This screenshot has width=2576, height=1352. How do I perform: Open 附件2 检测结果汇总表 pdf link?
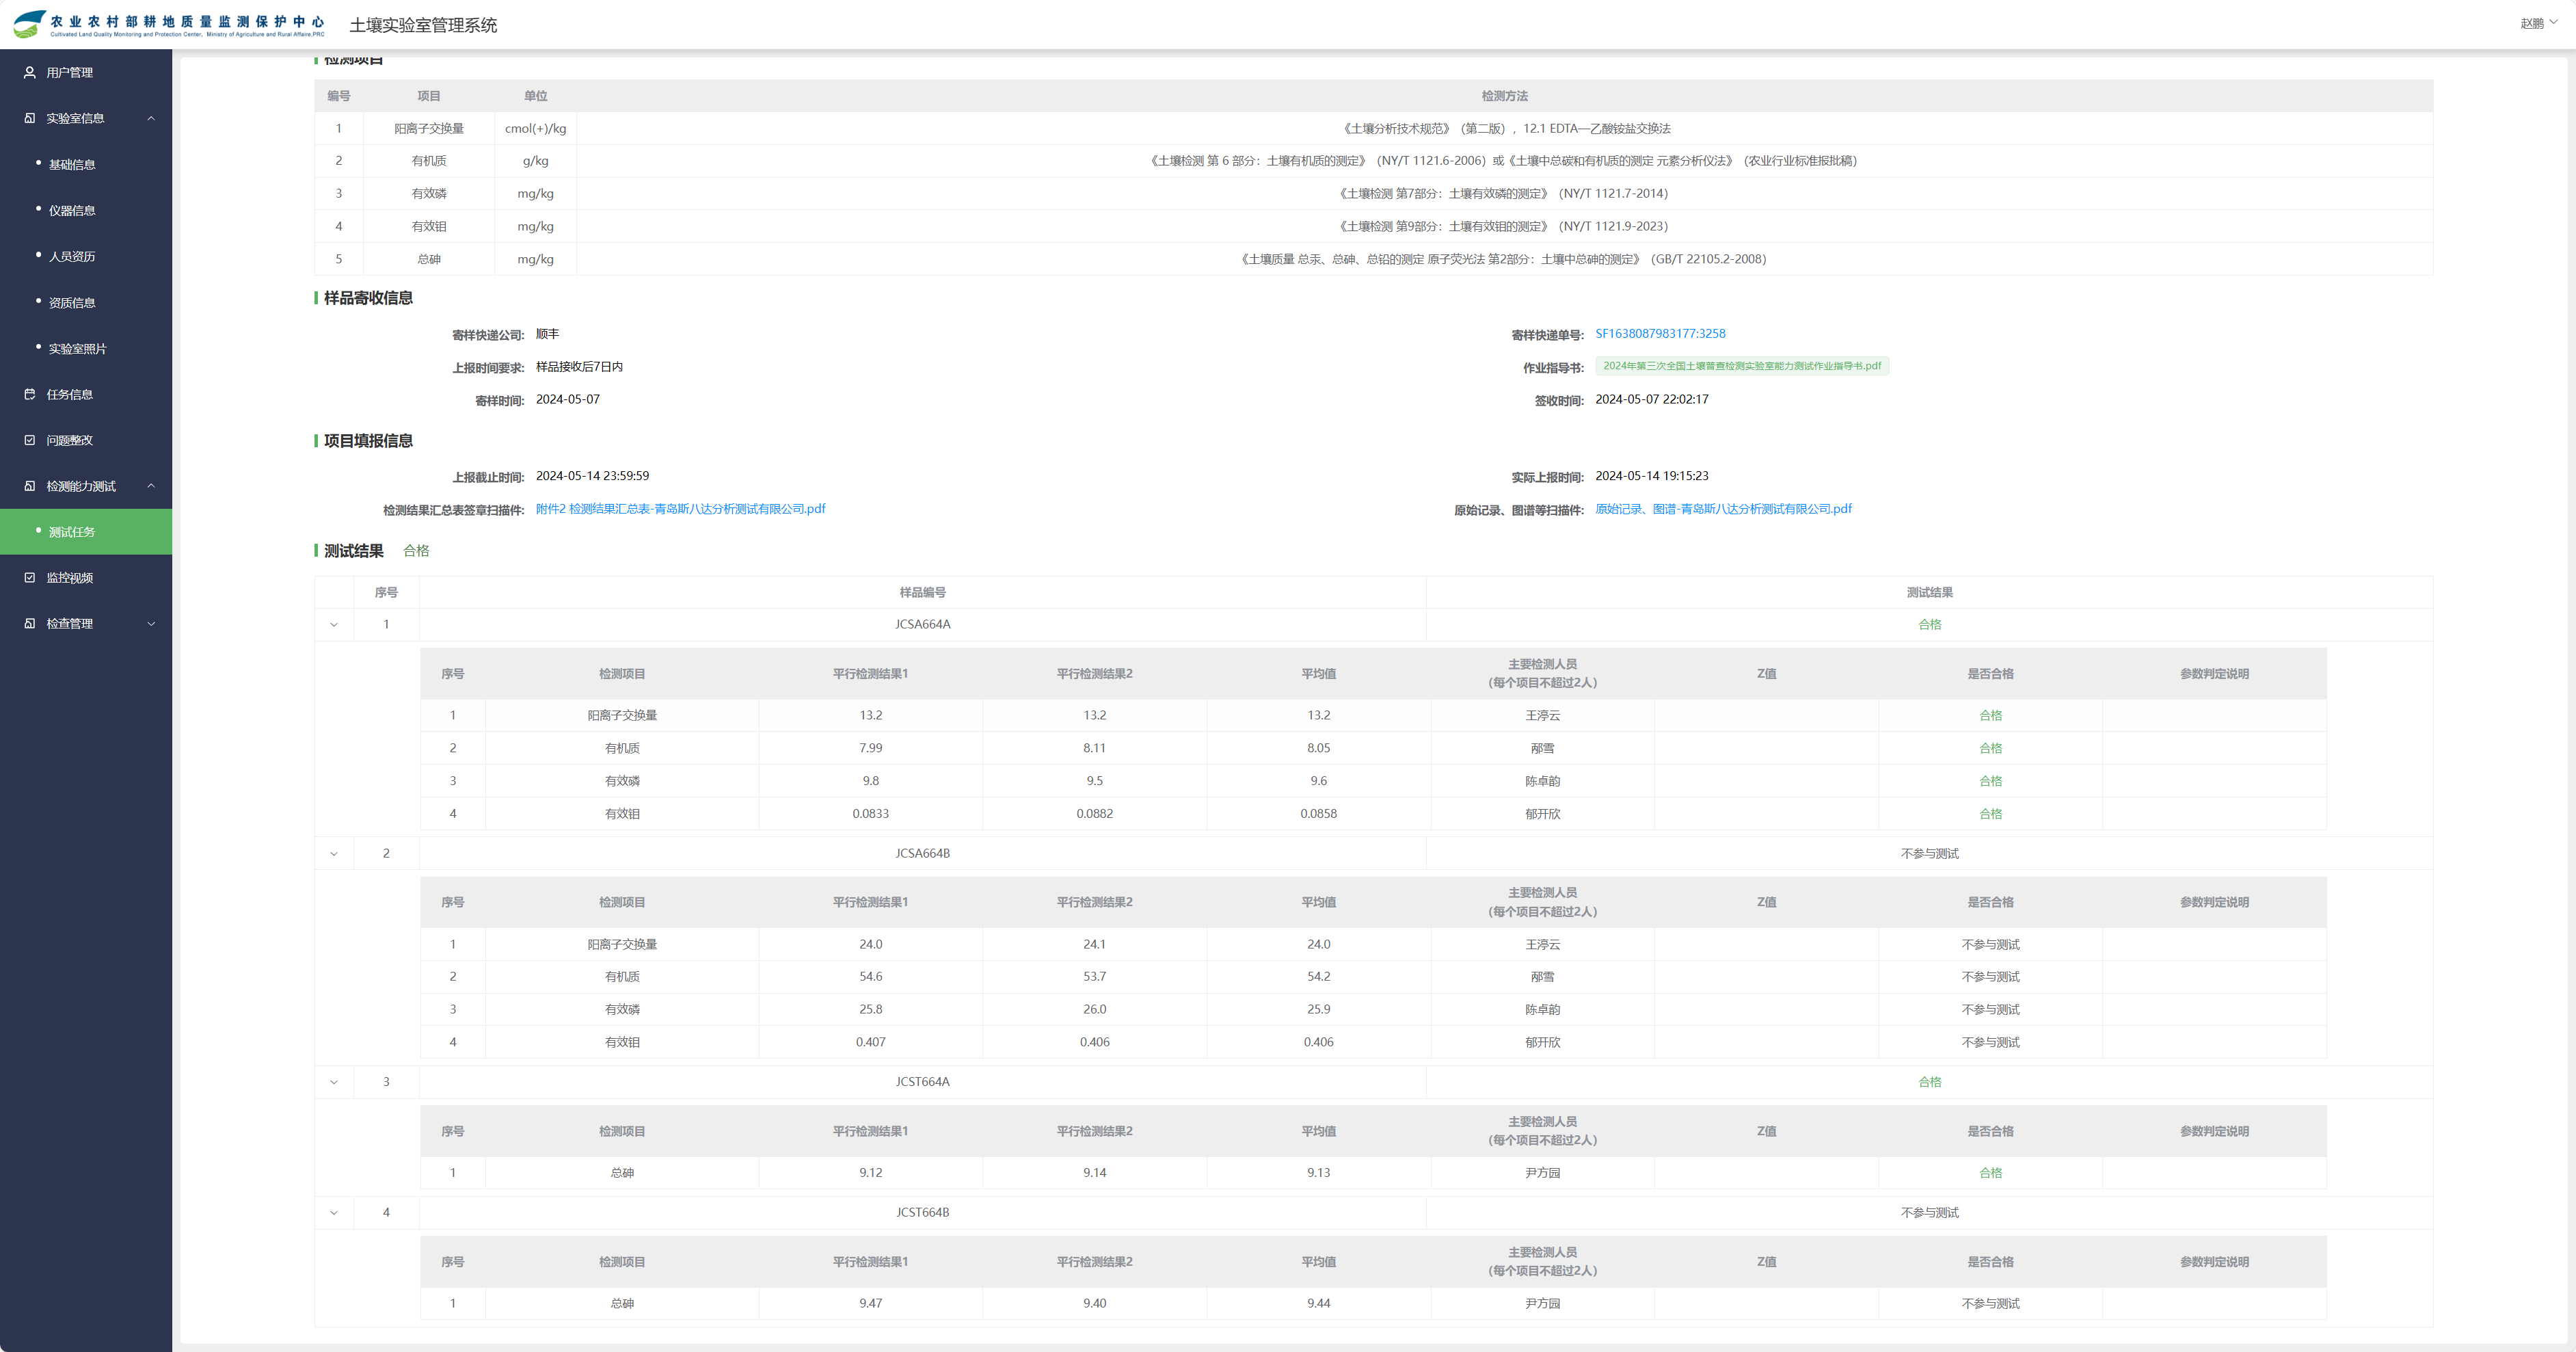pos(681,509)
